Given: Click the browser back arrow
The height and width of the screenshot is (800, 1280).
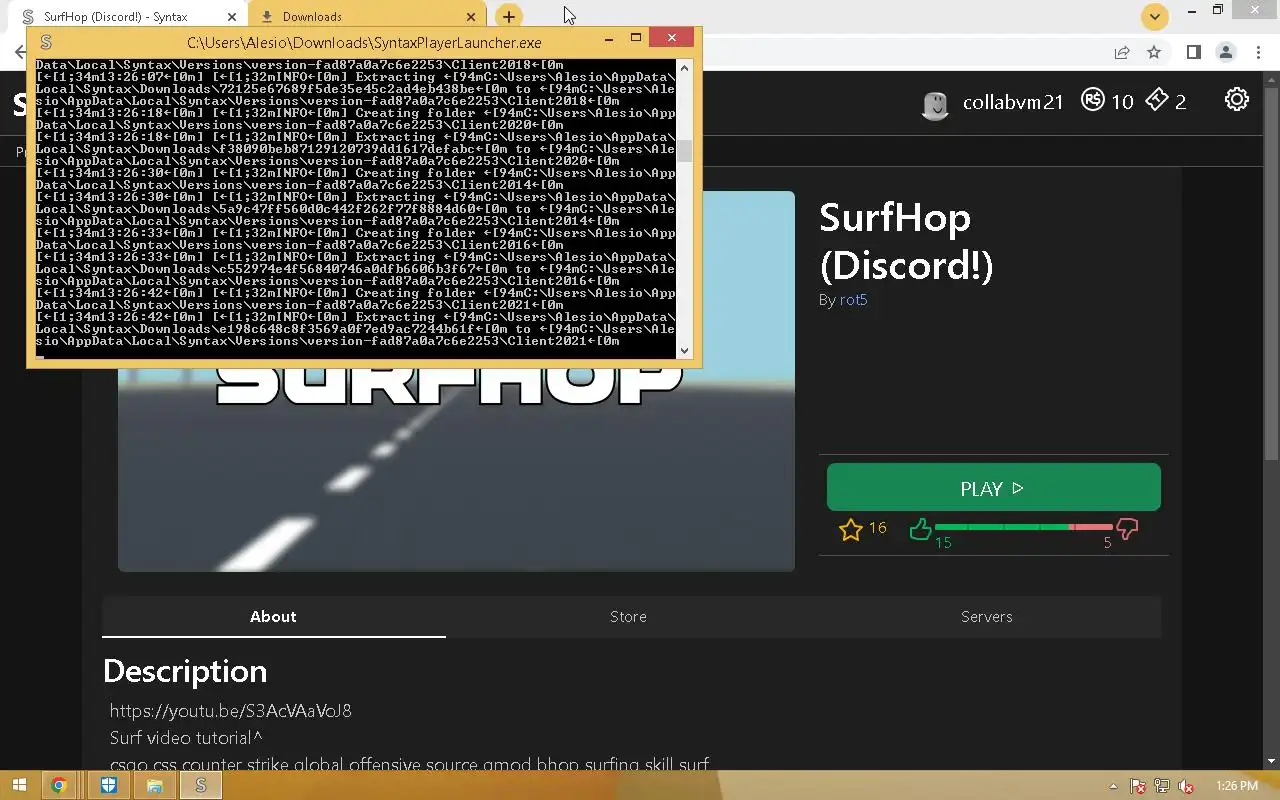Looking at the screenshot, I should [x=20, y=52].
